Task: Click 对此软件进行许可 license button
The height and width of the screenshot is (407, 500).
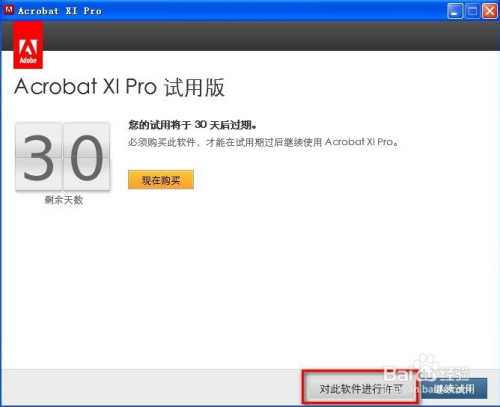Action: [x=361, y=388]
